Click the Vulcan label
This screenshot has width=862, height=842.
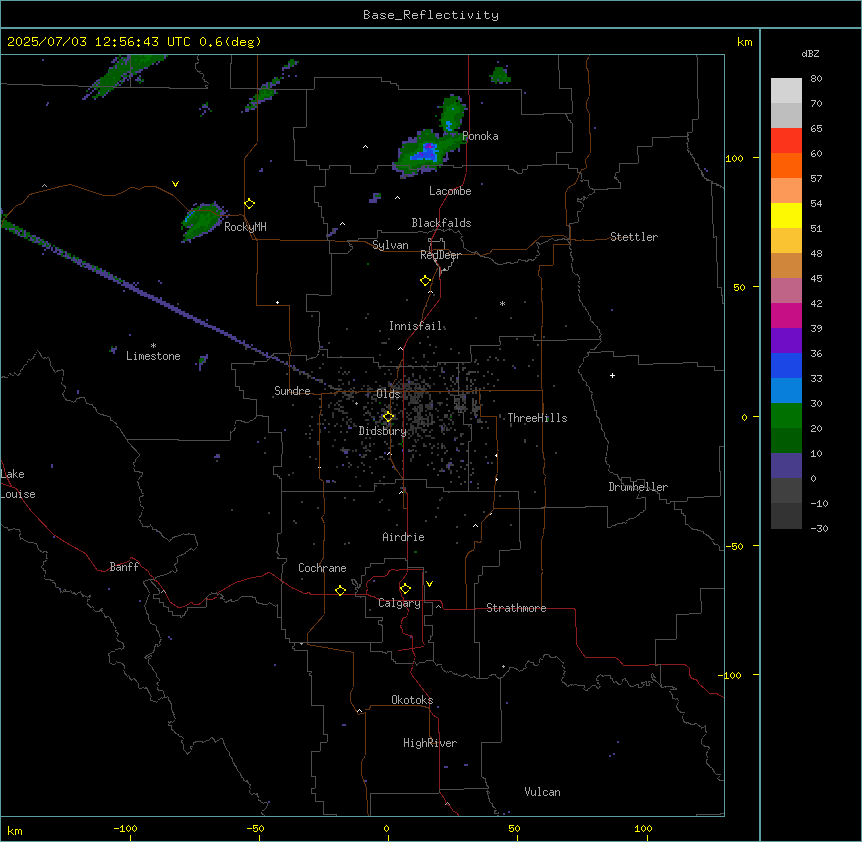click(543, 792)
